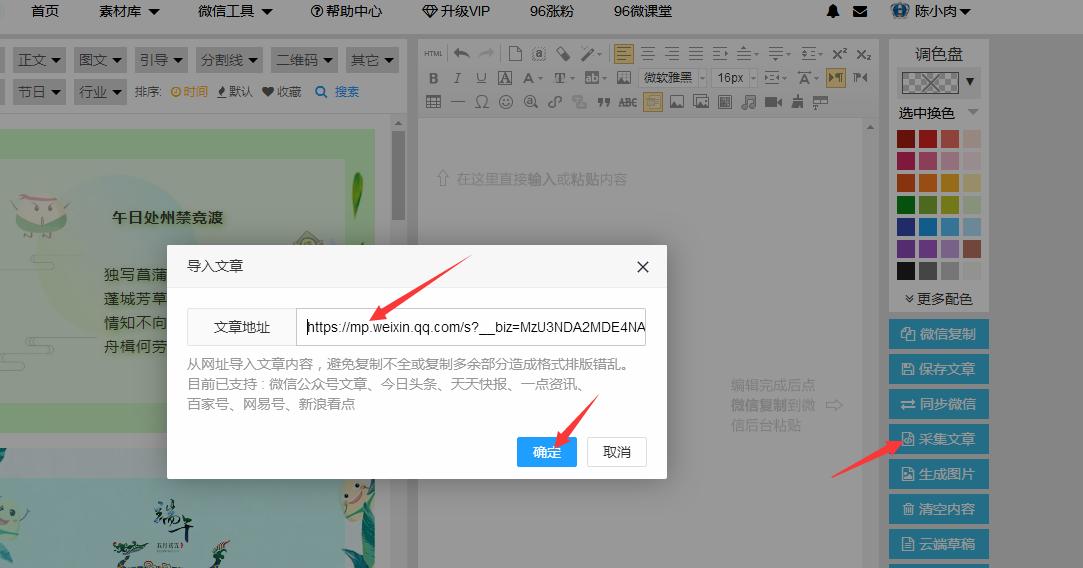Toggle character border A icon

pos(506,78)
